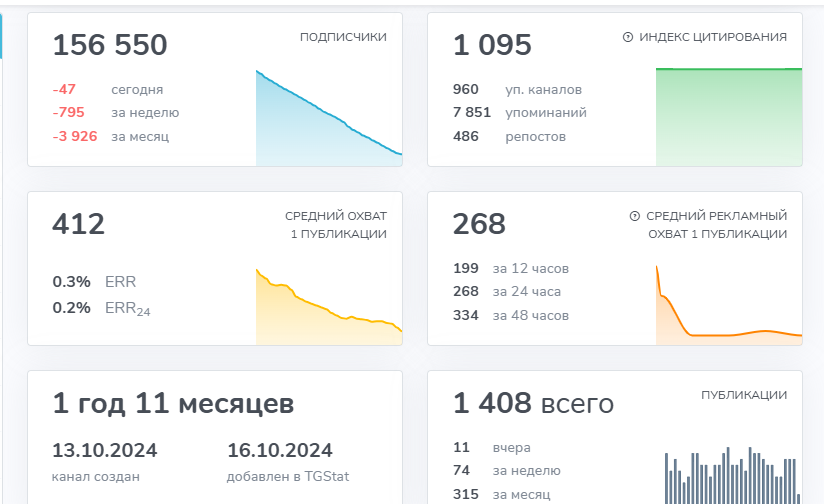Viewport: 824px width, 504px height.
Task: Click the 960 уп. каналов row
Action: [517, 89]
